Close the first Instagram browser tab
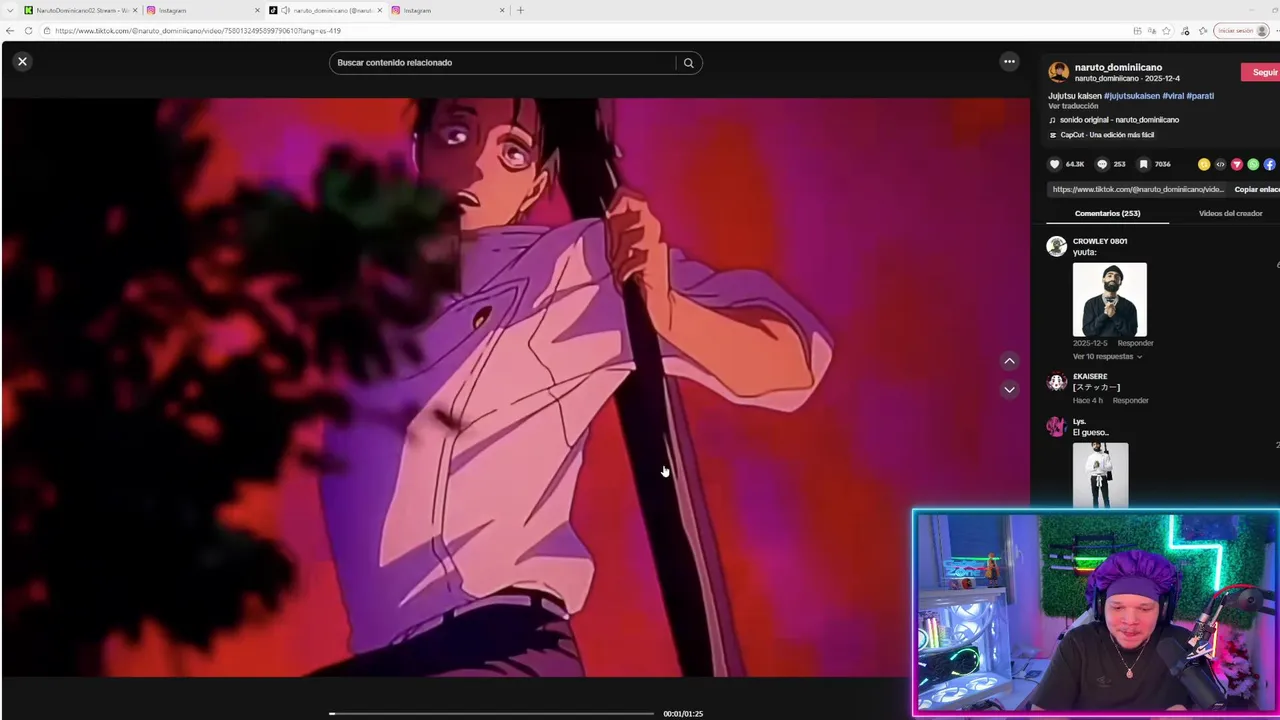Screen dimensions: 1280x720 coord(257,10)
